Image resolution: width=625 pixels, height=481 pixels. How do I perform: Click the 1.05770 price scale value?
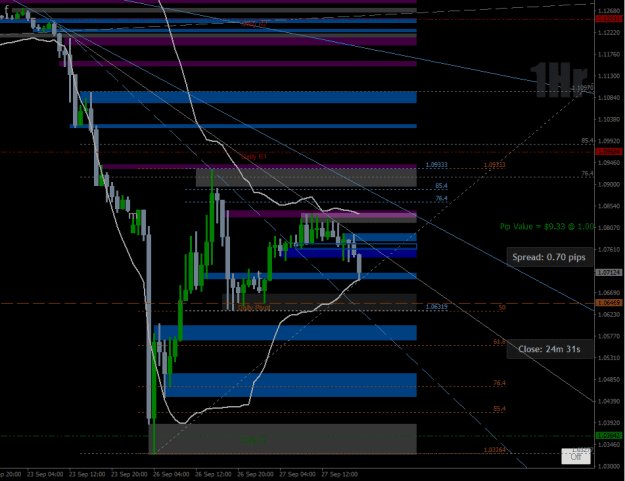coord(609,336)
